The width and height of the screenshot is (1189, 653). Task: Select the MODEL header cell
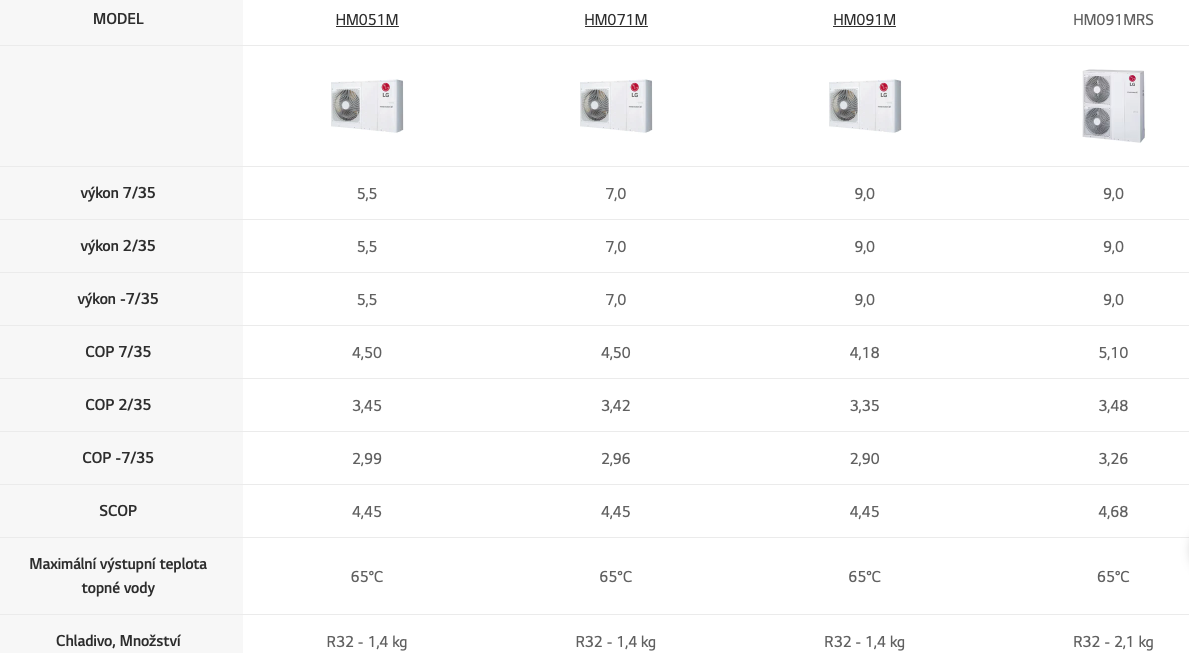[118, 19]
